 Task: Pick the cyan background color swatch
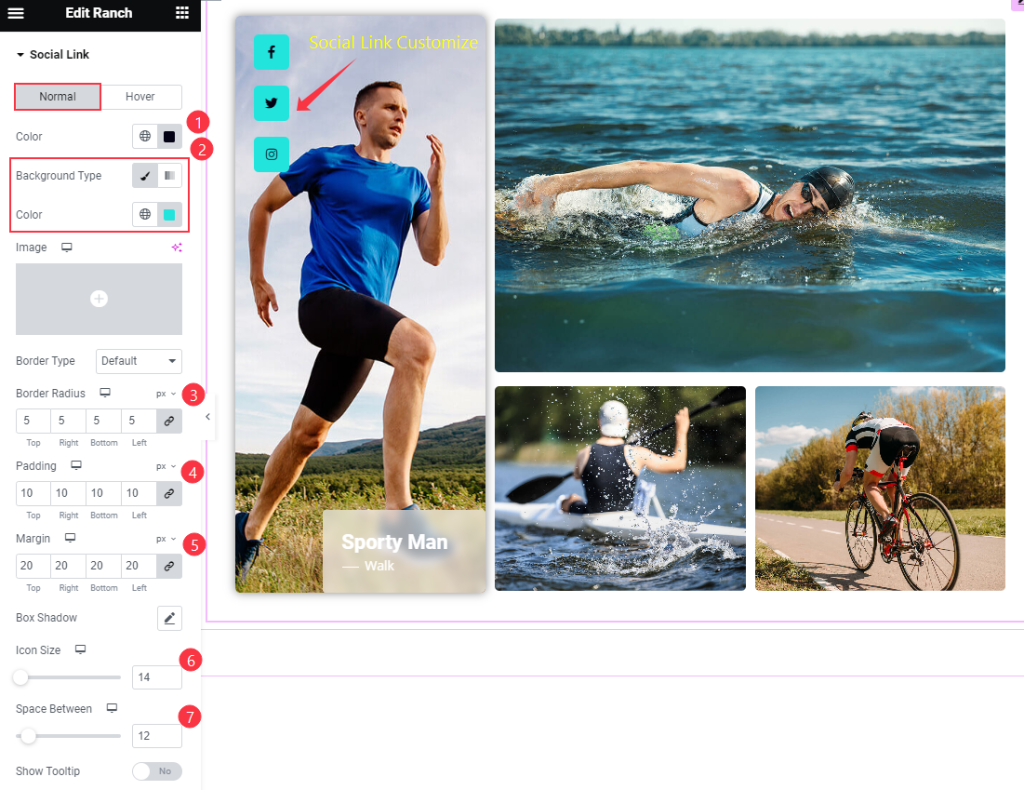point(169,214)
